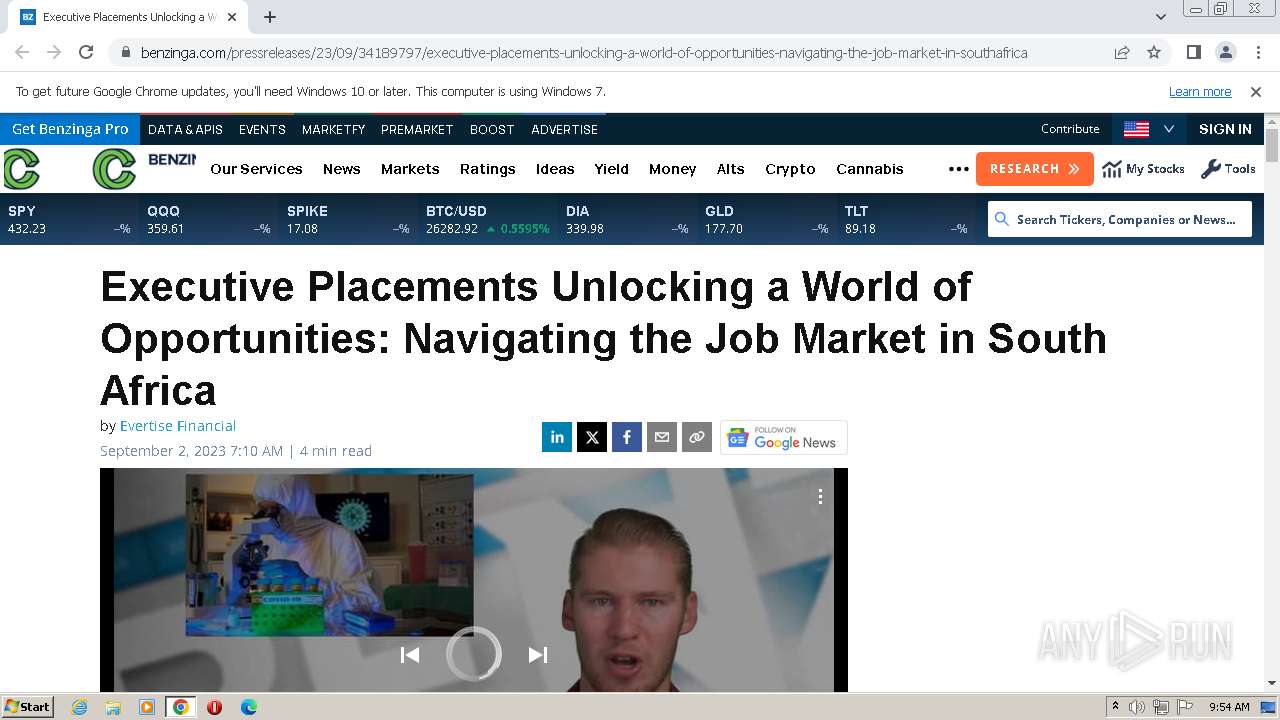Click the Benzinga logo
The height and width of the screenshot is (720, 1280).
click(144, 168)
